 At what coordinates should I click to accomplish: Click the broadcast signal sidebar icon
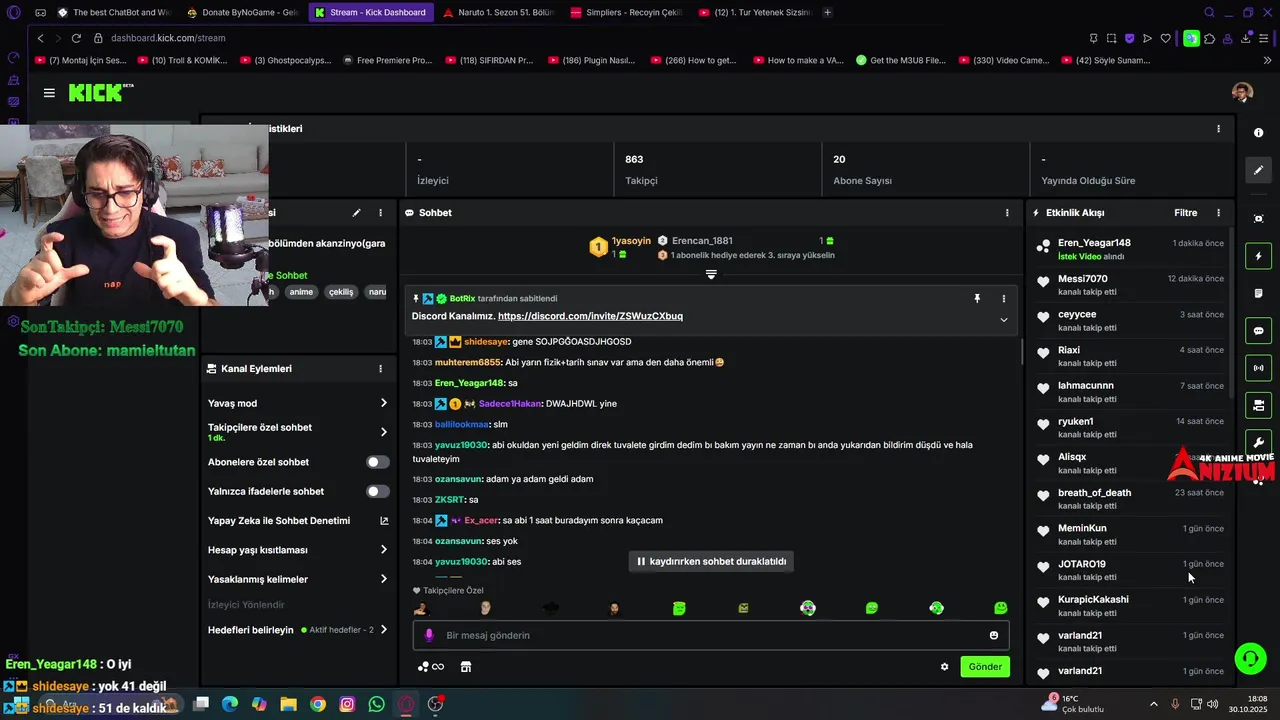coord(1258,368)
